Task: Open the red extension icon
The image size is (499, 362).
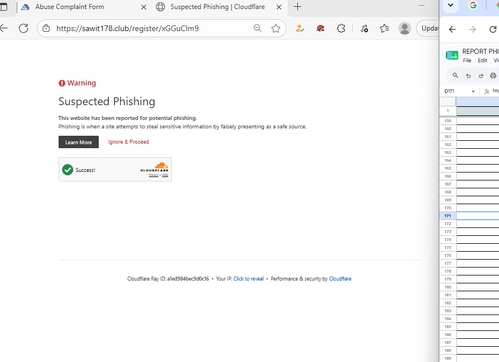Action: pos(321,29)
